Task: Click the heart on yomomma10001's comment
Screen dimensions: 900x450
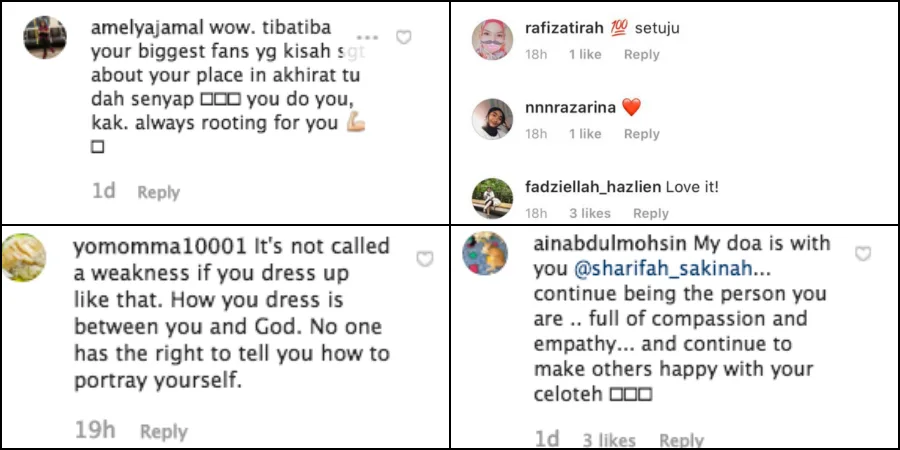Action: tap(425, 259)
